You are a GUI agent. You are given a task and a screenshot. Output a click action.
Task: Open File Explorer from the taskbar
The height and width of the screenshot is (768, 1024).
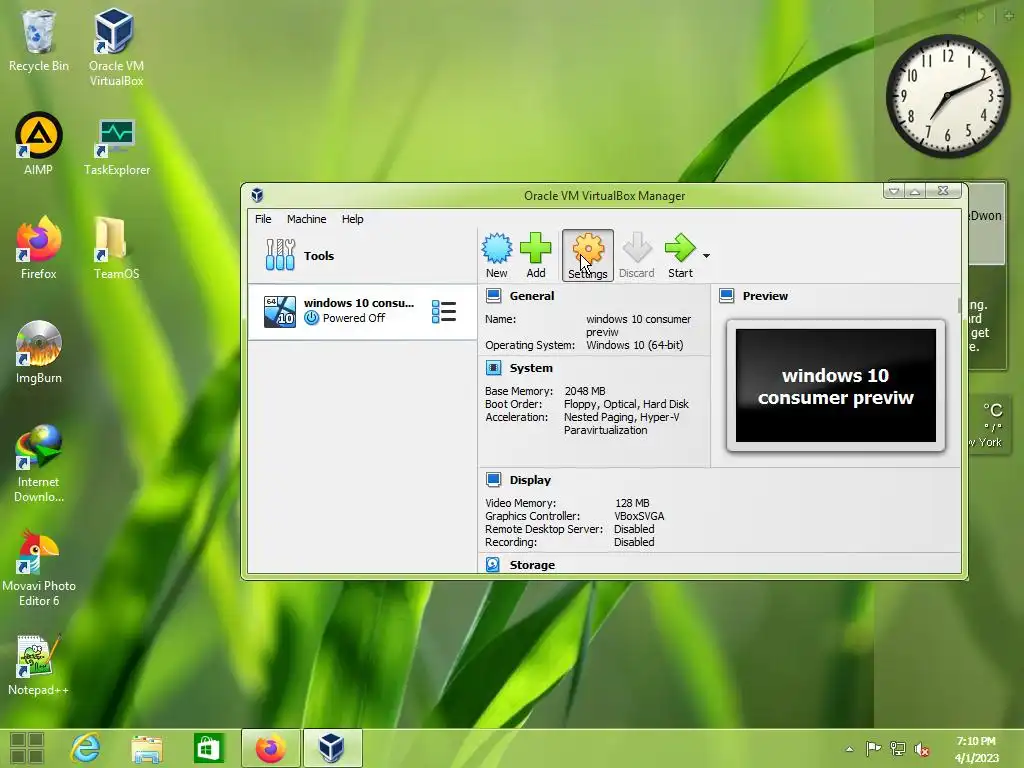(147, 748)
